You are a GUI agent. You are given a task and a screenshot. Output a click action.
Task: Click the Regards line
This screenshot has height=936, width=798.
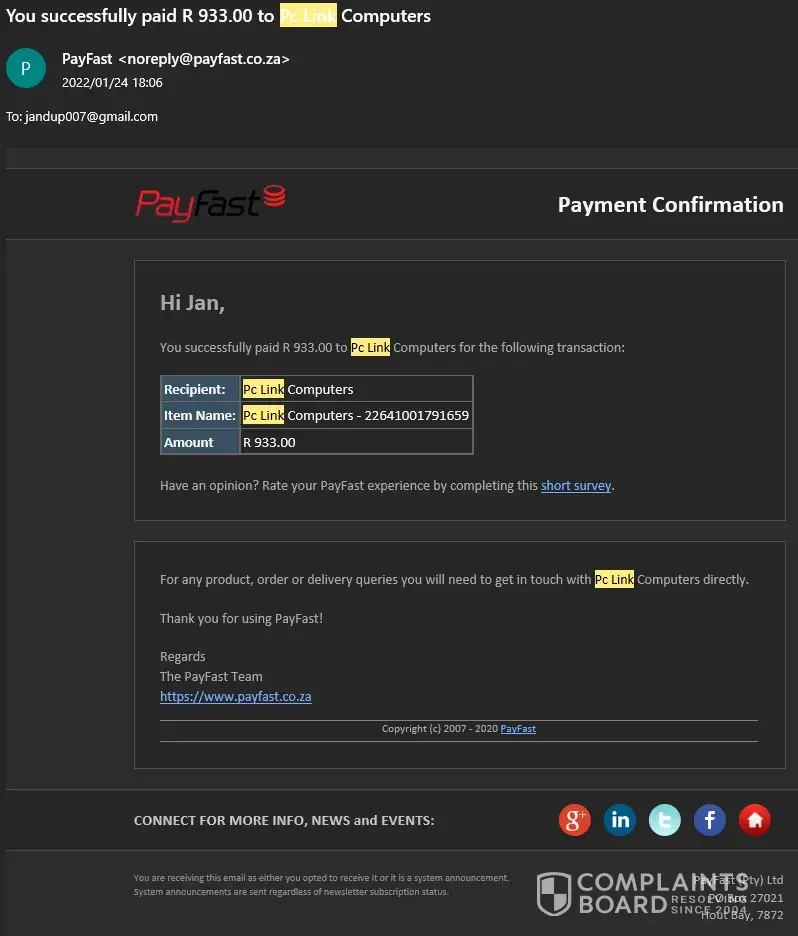pos(183,657)
